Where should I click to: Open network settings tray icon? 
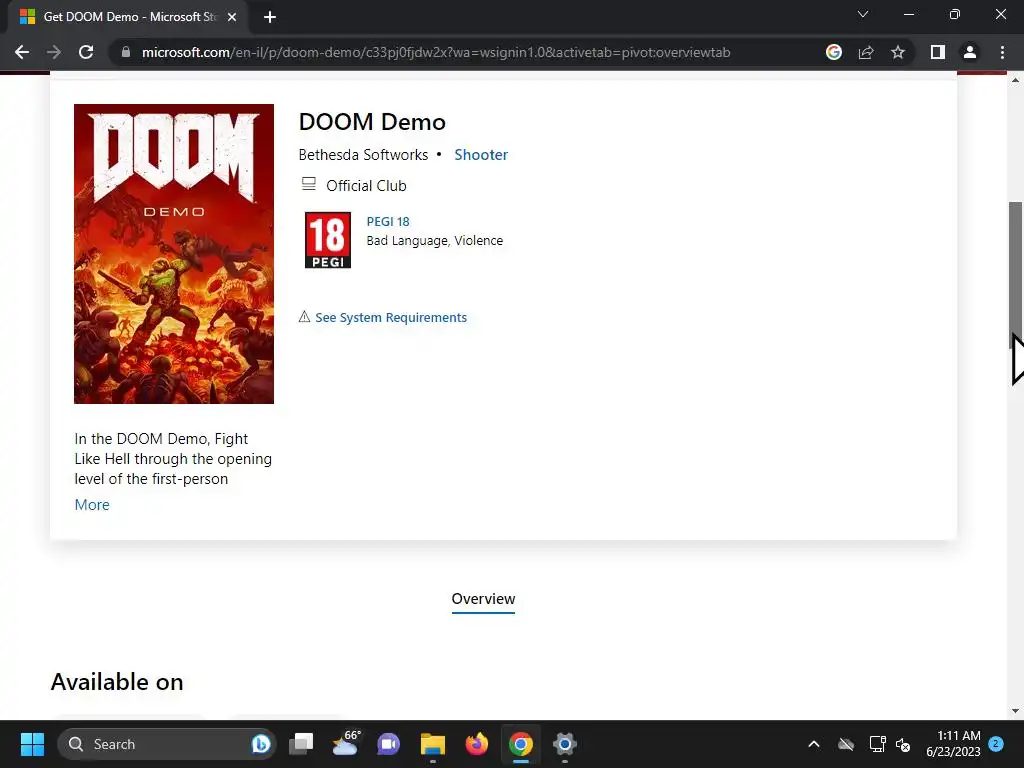877,744
